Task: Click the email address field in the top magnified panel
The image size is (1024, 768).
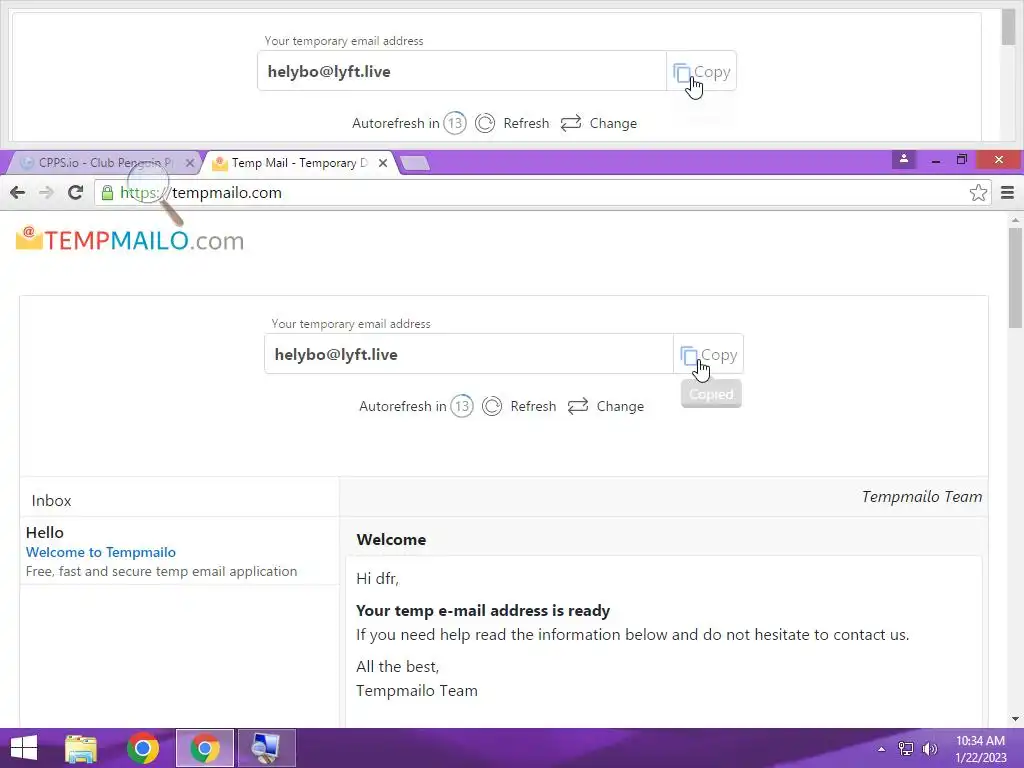Action: (462, 72)
